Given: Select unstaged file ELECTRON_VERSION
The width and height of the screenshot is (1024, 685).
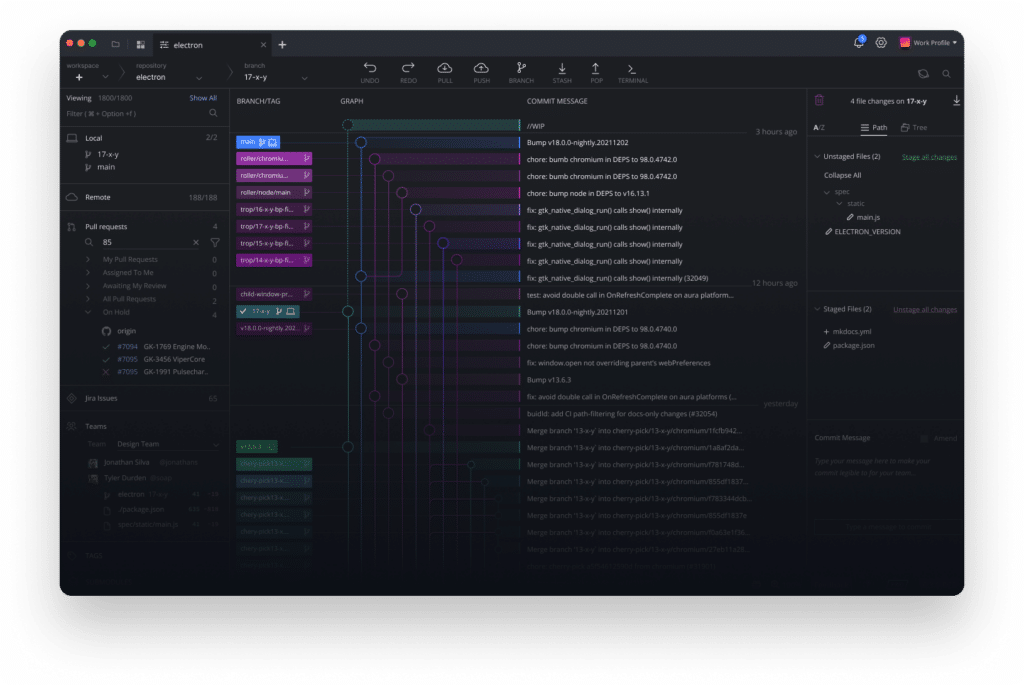Looking at the screenshot, I should pyautogui.click(x=867, y=232).
